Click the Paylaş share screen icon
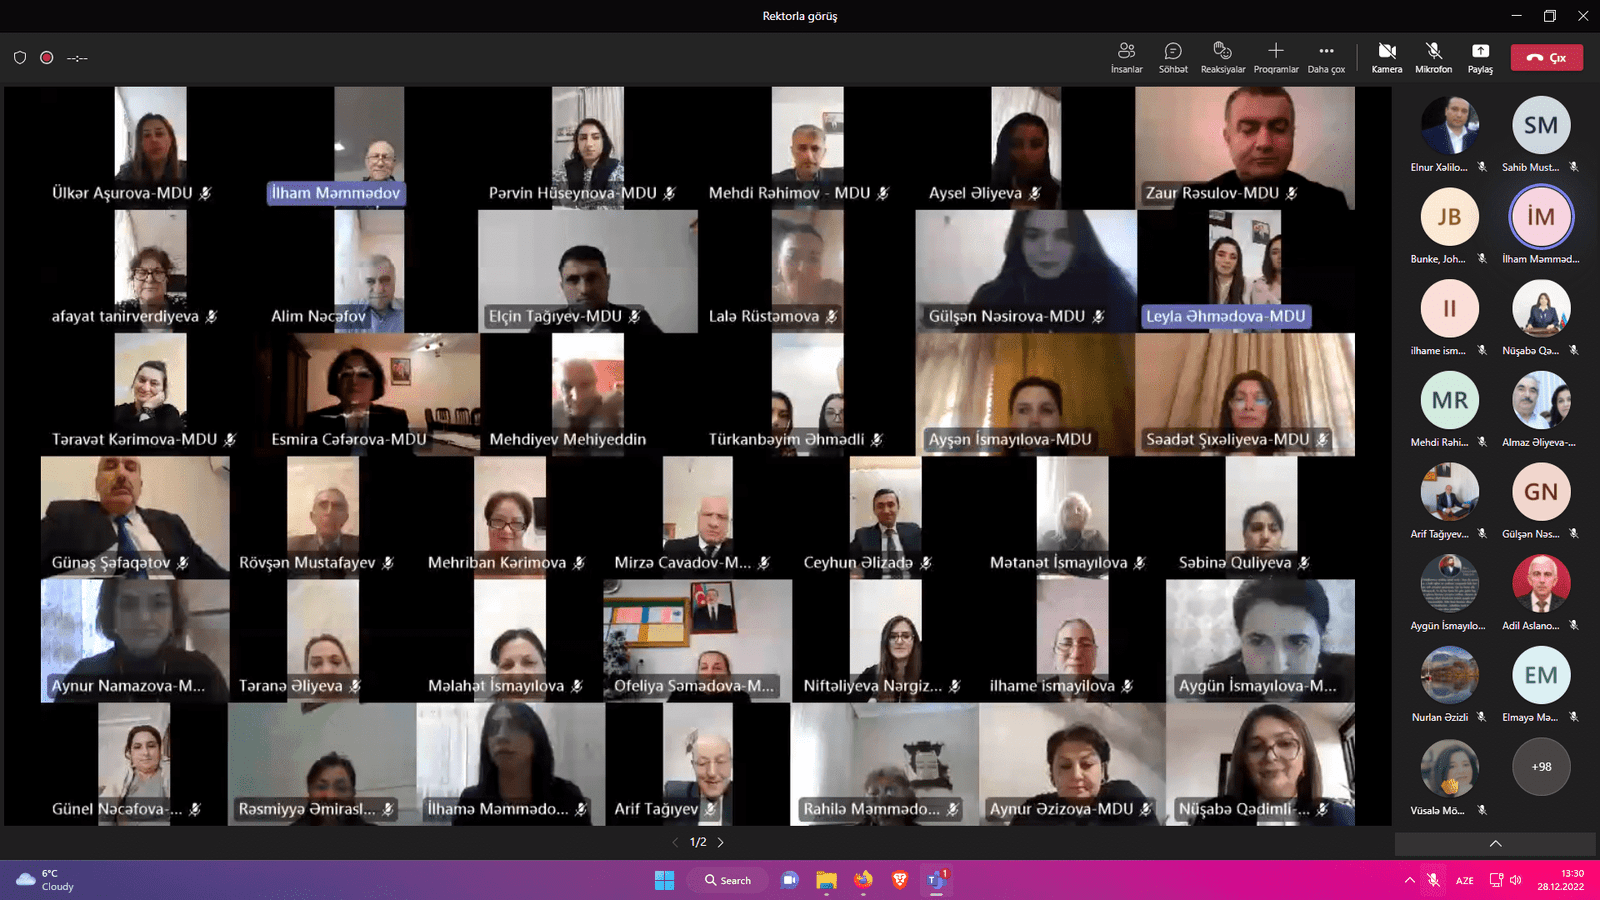This screenshot has width=1600, height=900. (1480, 57)
